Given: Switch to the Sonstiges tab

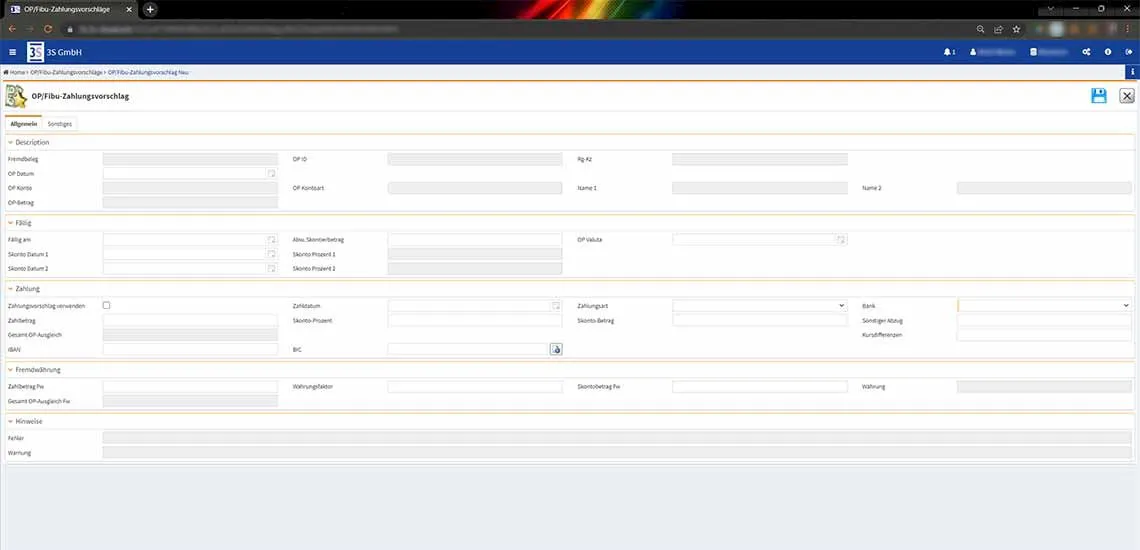Looking at the screenshot, I should pos(60,124).
